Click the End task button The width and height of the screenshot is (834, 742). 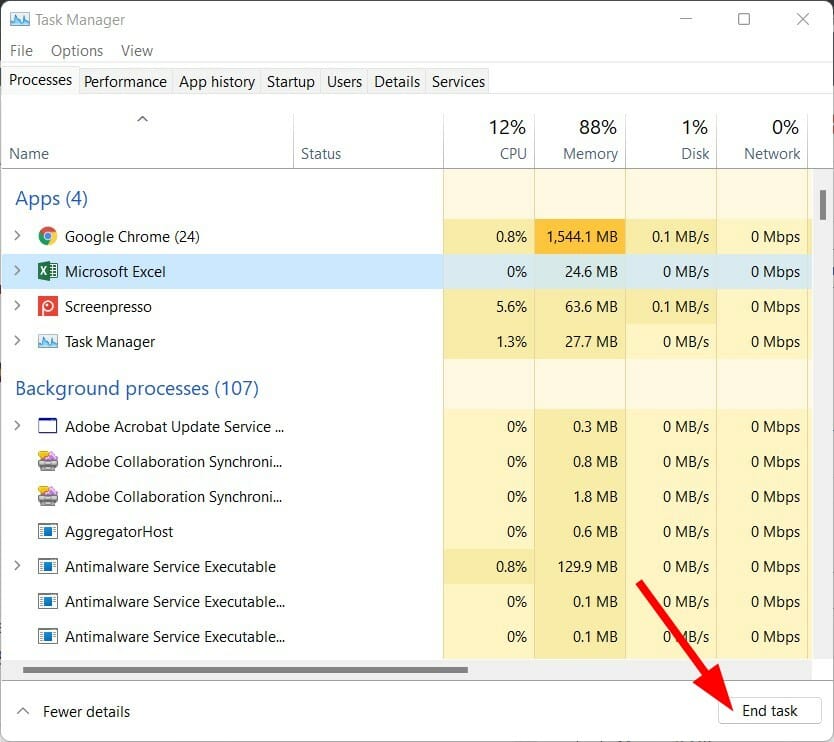770,711
